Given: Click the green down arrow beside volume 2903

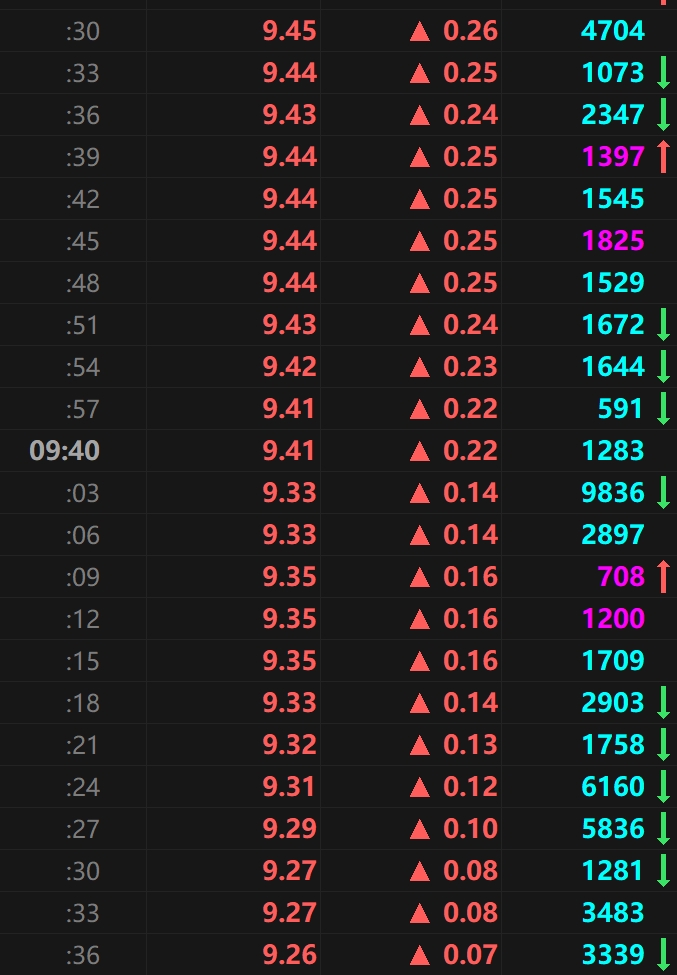Looking at the screenshot, I should (663, 702).
